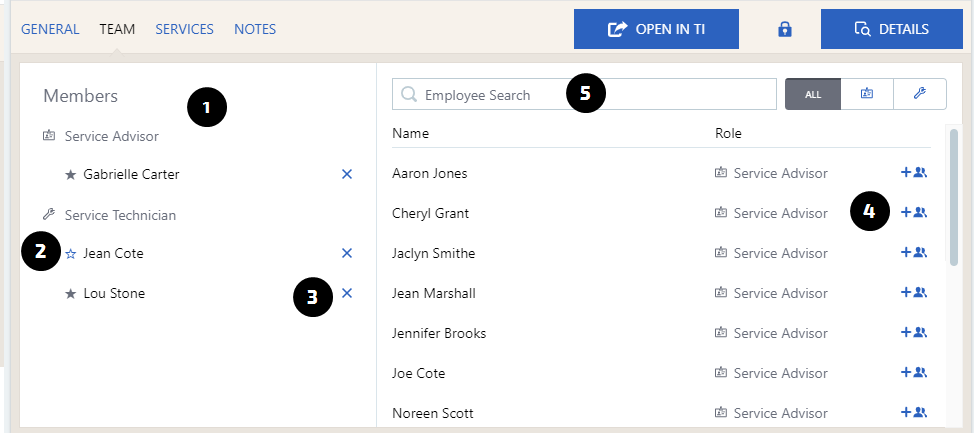Viewport: 974px width, 433px height.
Task: Select the ALL employee filter
Action: click(812, 94)
